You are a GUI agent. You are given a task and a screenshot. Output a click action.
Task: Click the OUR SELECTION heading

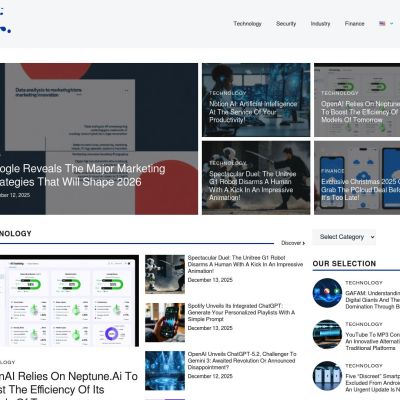click(344, 264)
